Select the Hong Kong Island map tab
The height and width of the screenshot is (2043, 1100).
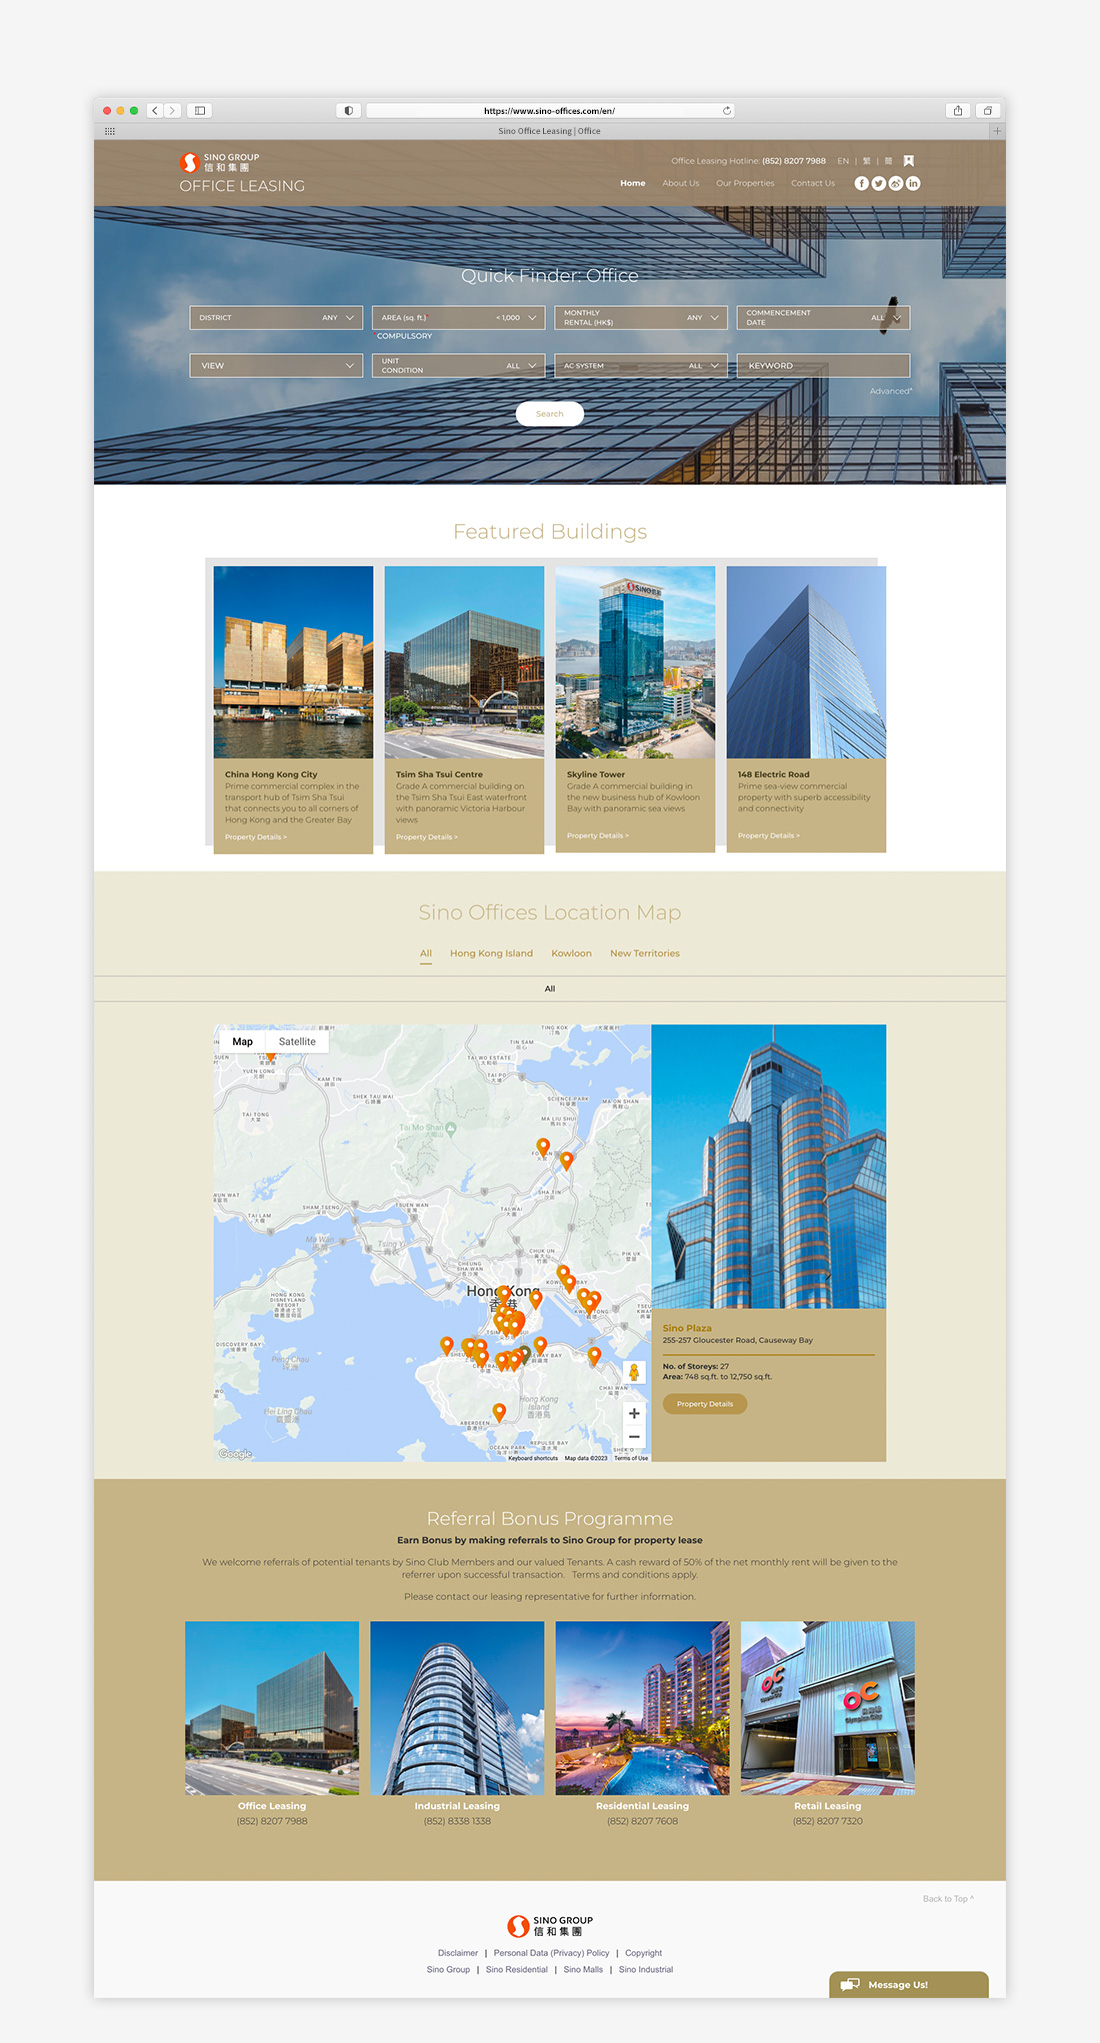pyautogui.click(x=491, y=953)
